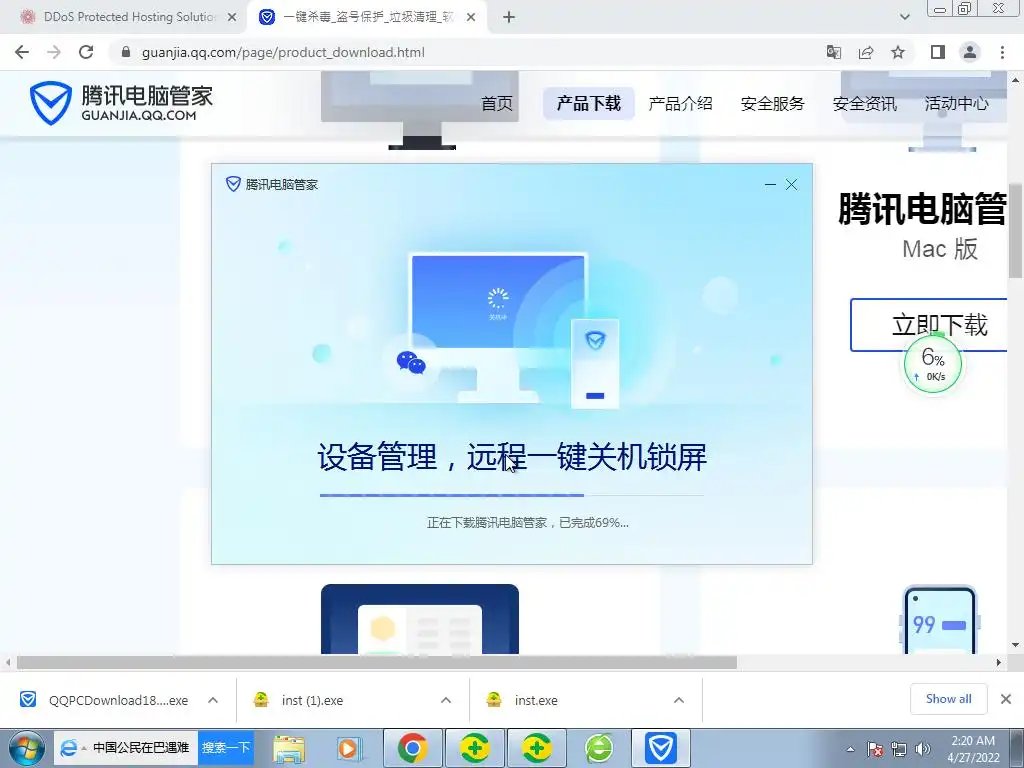Image resolution: width=1024 pixels, height=768 pixels.
Task: Open 安全服务 navigation item
Action: (x=773, y=103)
